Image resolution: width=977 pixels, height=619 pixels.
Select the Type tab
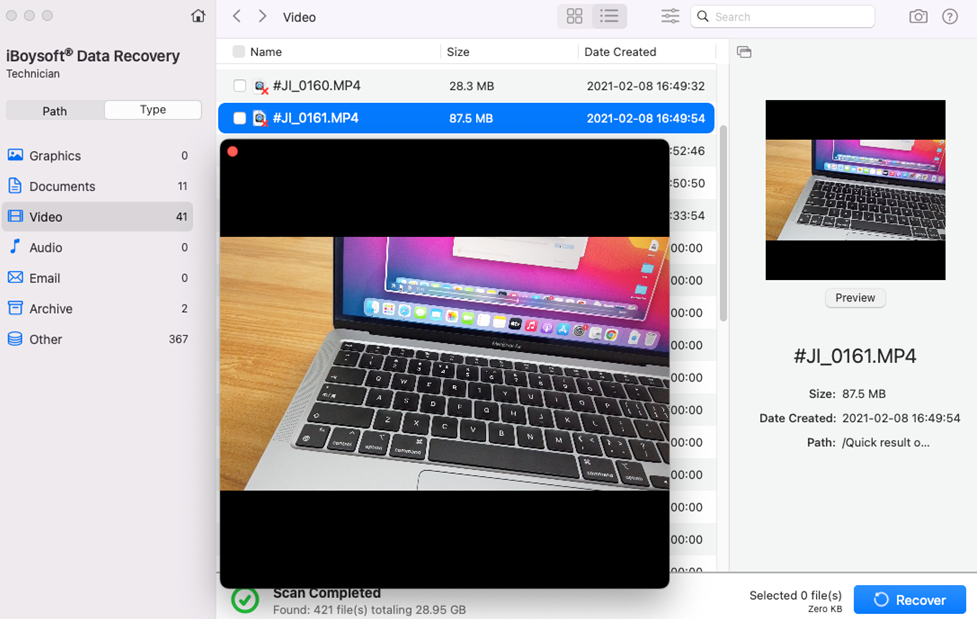(153, 110)
